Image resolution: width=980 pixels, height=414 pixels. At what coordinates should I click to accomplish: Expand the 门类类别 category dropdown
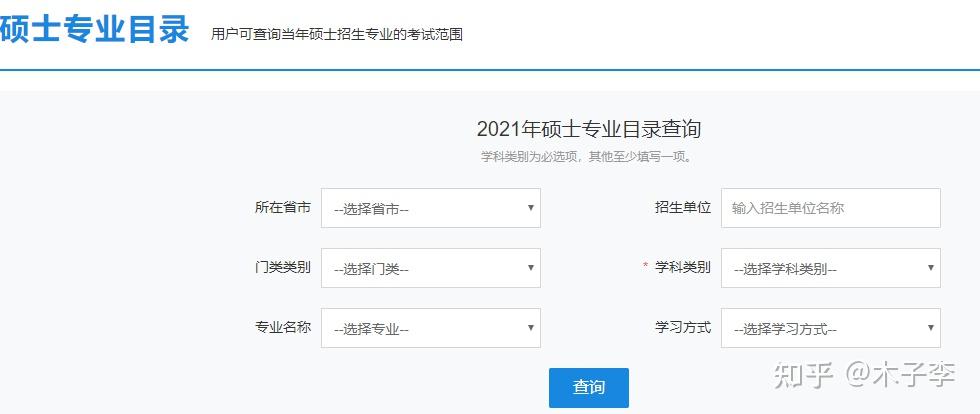pos(430,268)
